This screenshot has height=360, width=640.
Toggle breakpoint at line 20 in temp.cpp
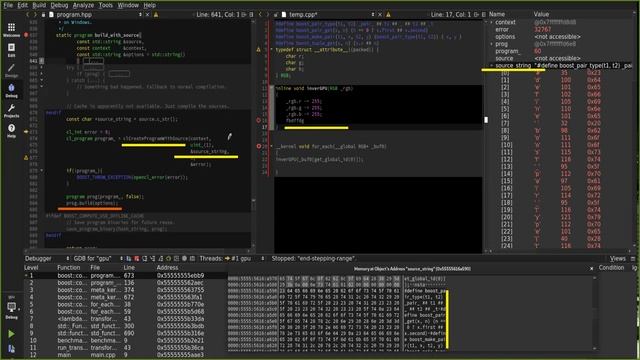pos(258,146)
